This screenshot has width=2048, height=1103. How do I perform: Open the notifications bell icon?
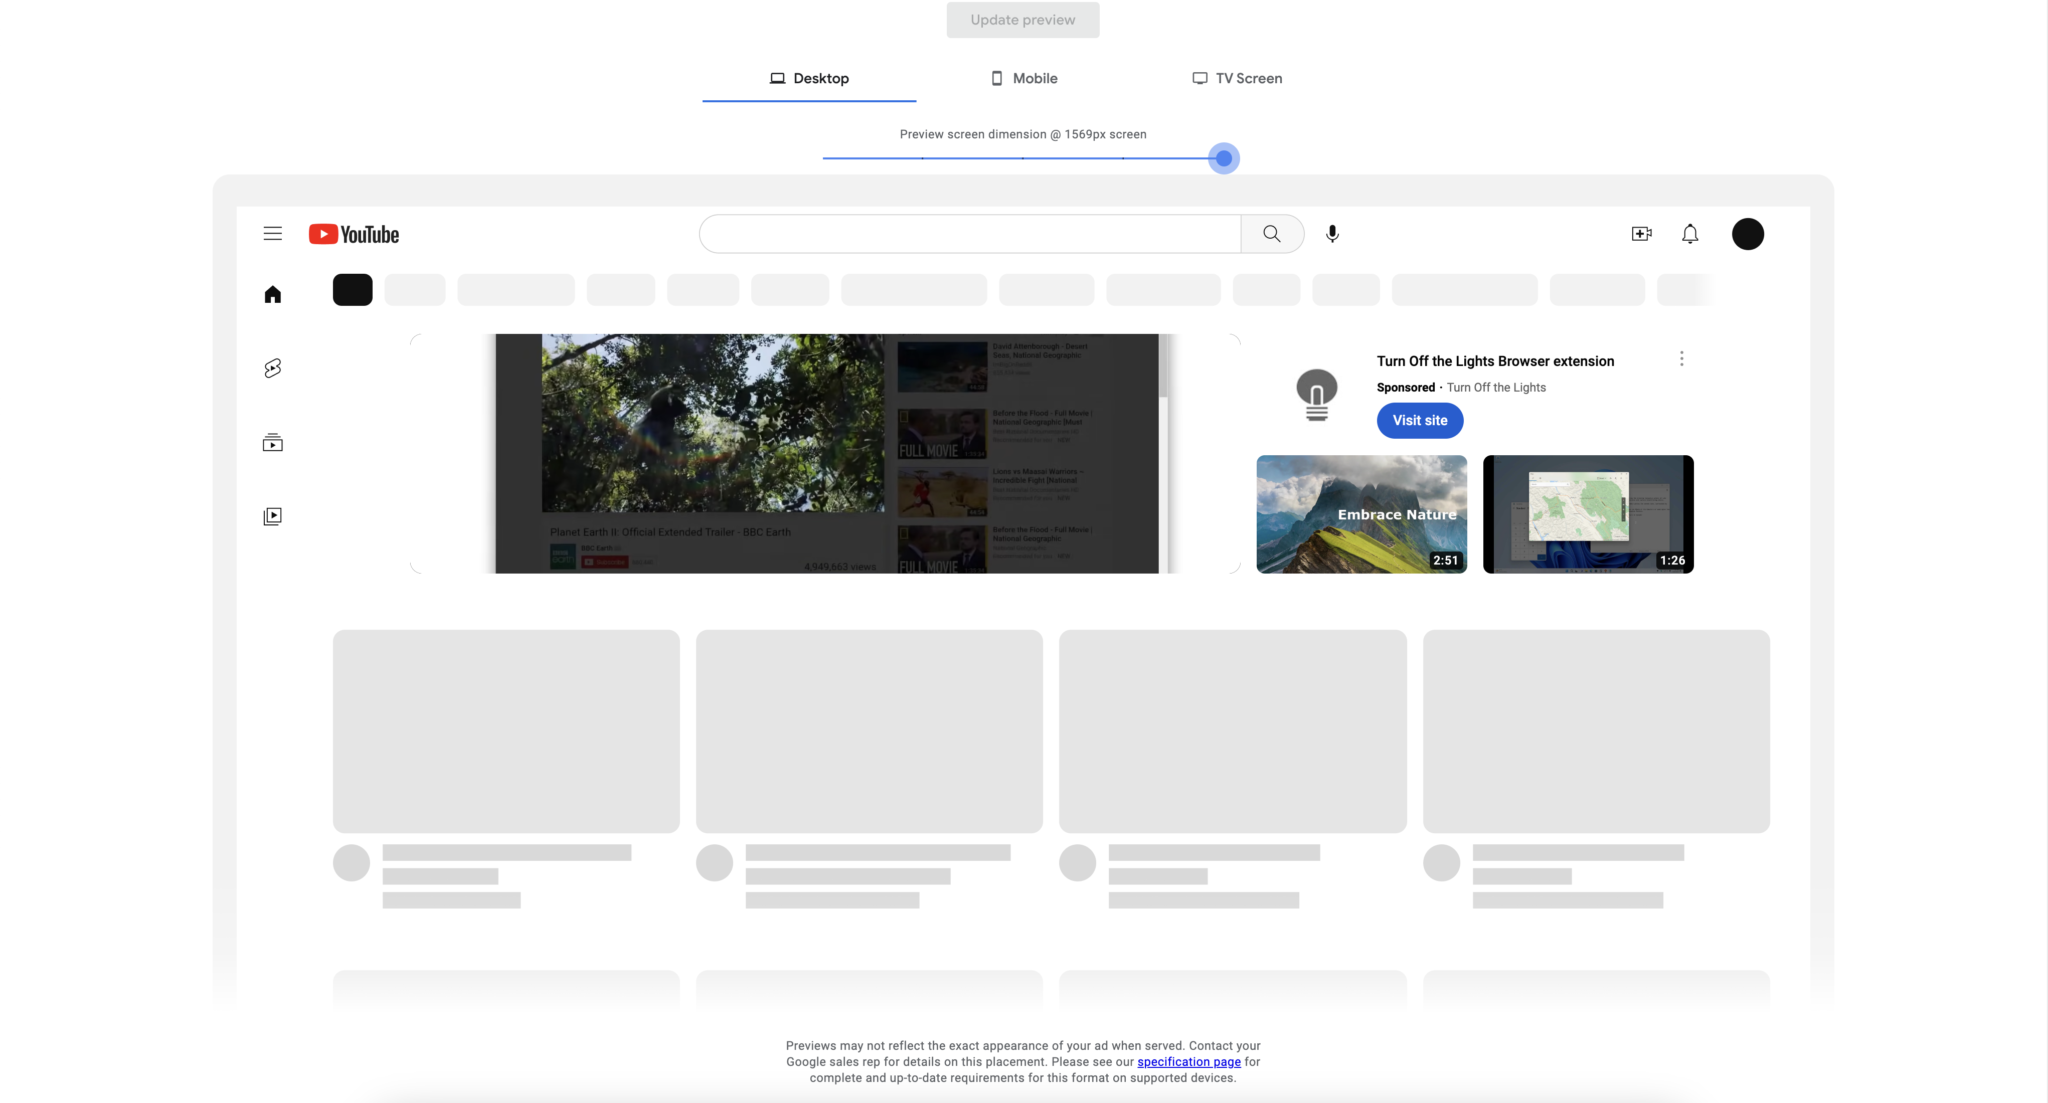point(1690,233)
